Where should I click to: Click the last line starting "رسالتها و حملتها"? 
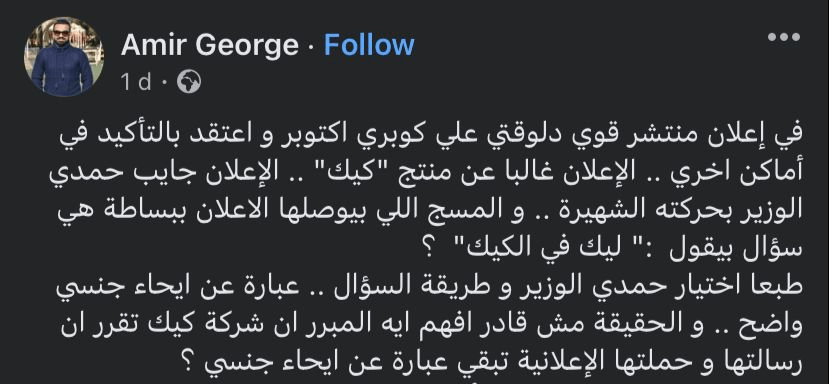497,361
